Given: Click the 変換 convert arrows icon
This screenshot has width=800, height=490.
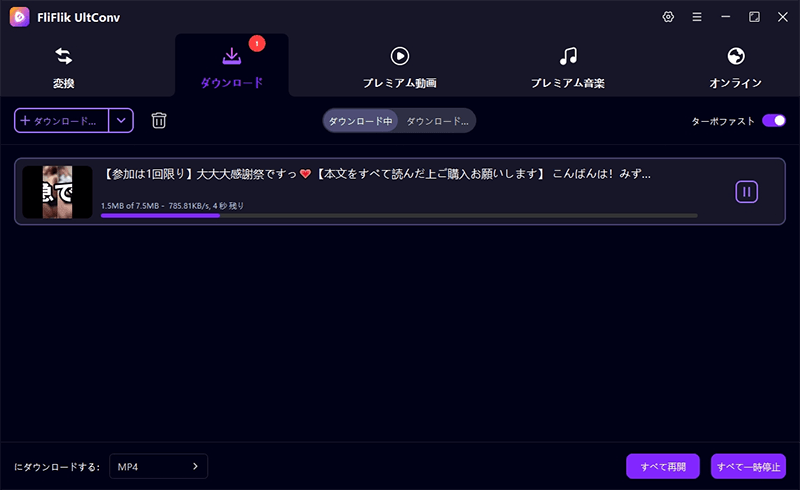Looking at the screenshot, I should (63, 56).
